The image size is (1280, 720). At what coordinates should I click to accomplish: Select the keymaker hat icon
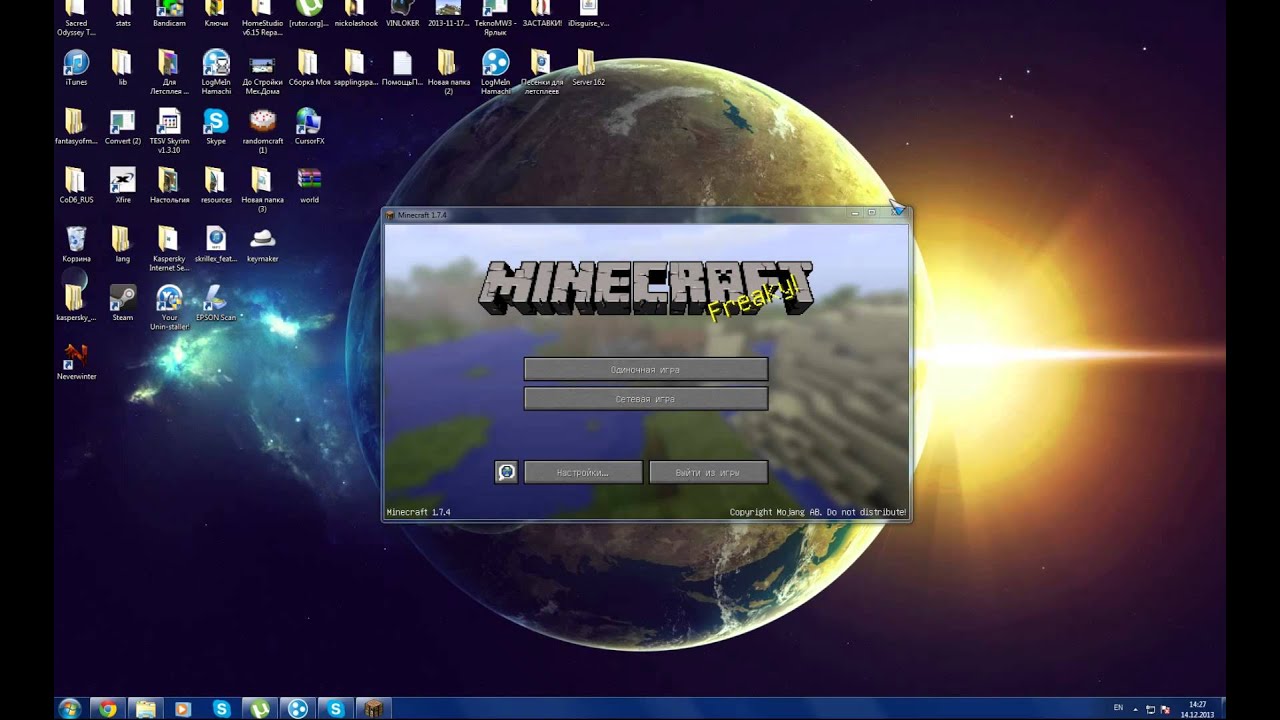[262, 244]
